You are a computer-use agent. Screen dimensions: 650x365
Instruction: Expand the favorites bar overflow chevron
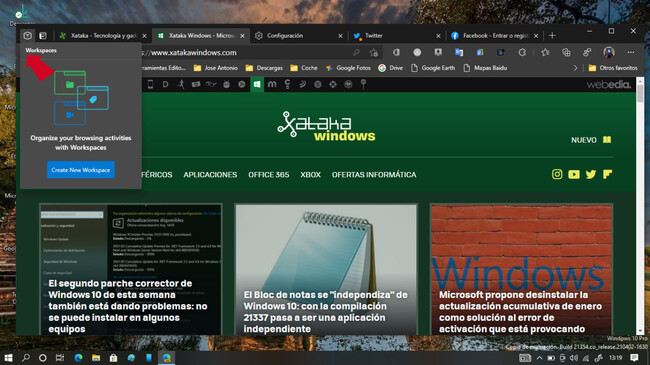[x=575, y=68]
